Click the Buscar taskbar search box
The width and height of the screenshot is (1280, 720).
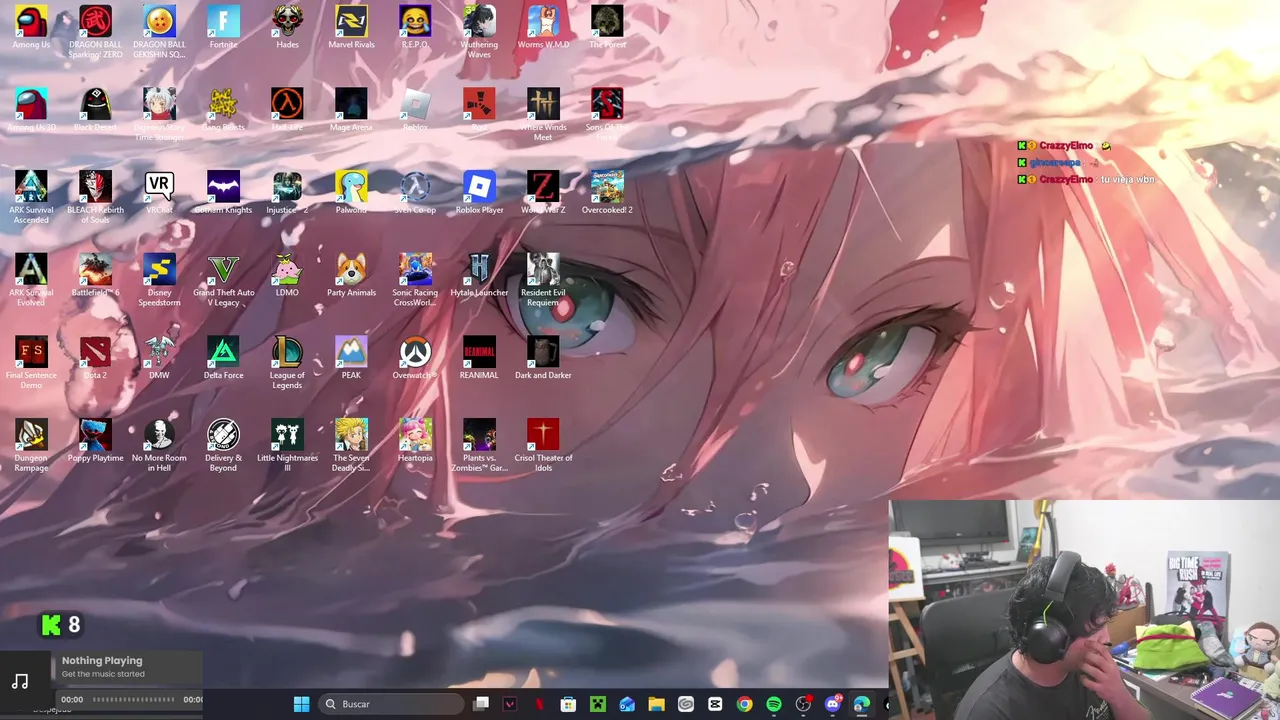coord(392,704)
